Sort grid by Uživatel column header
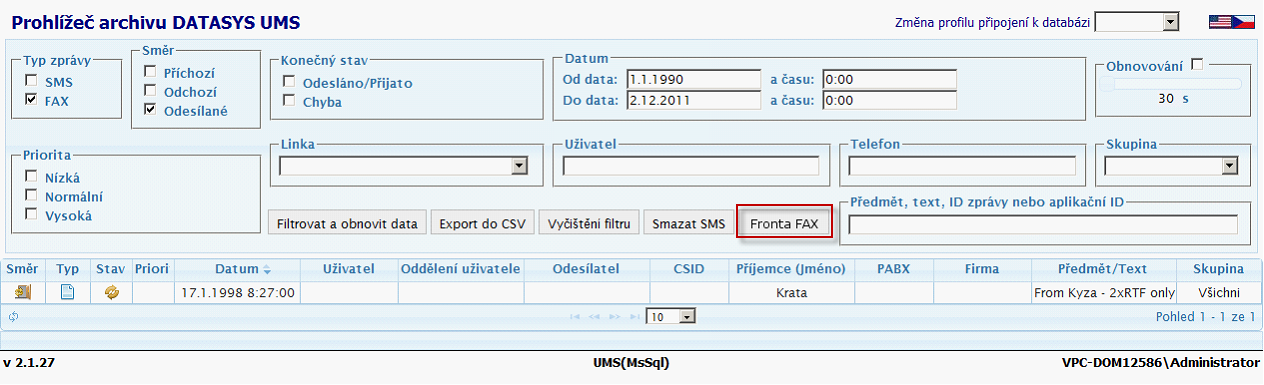This screenshot has width=1264, height=385. (x=349, y=269)
